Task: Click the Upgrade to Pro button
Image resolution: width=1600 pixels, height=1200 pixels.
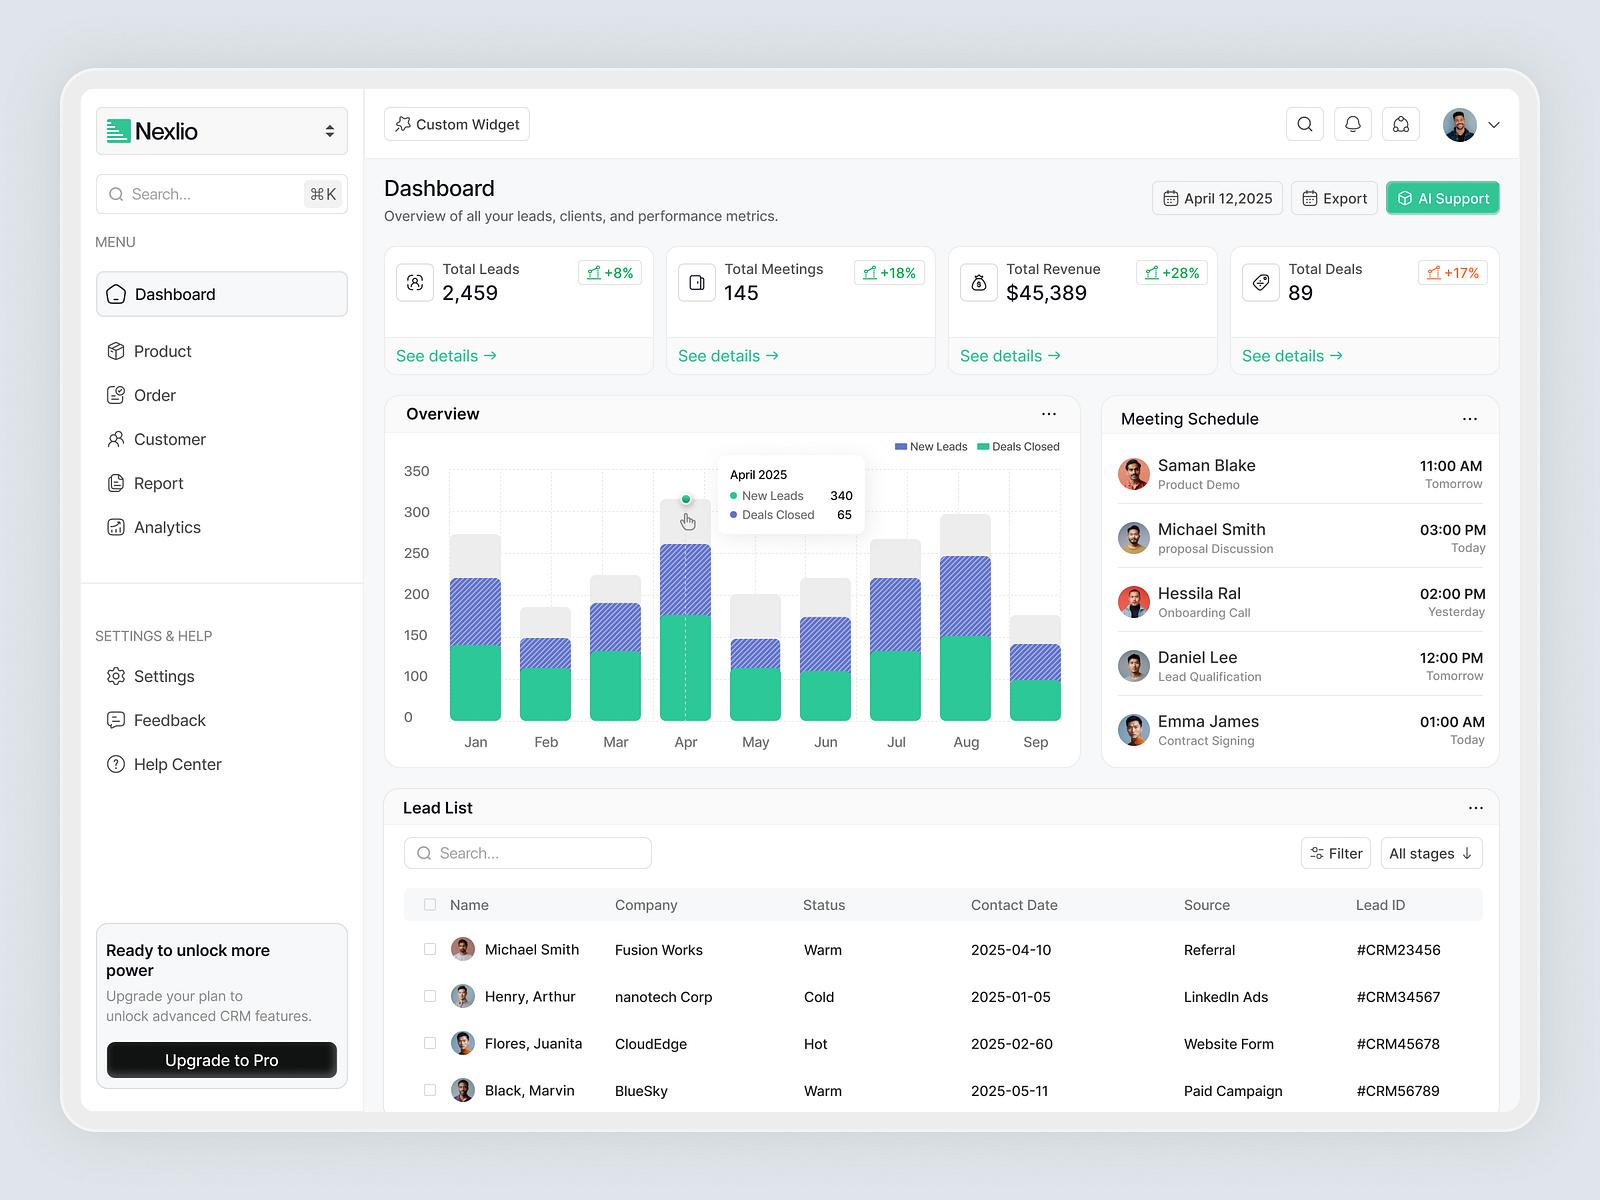Action: click(x=221, y=1059)
